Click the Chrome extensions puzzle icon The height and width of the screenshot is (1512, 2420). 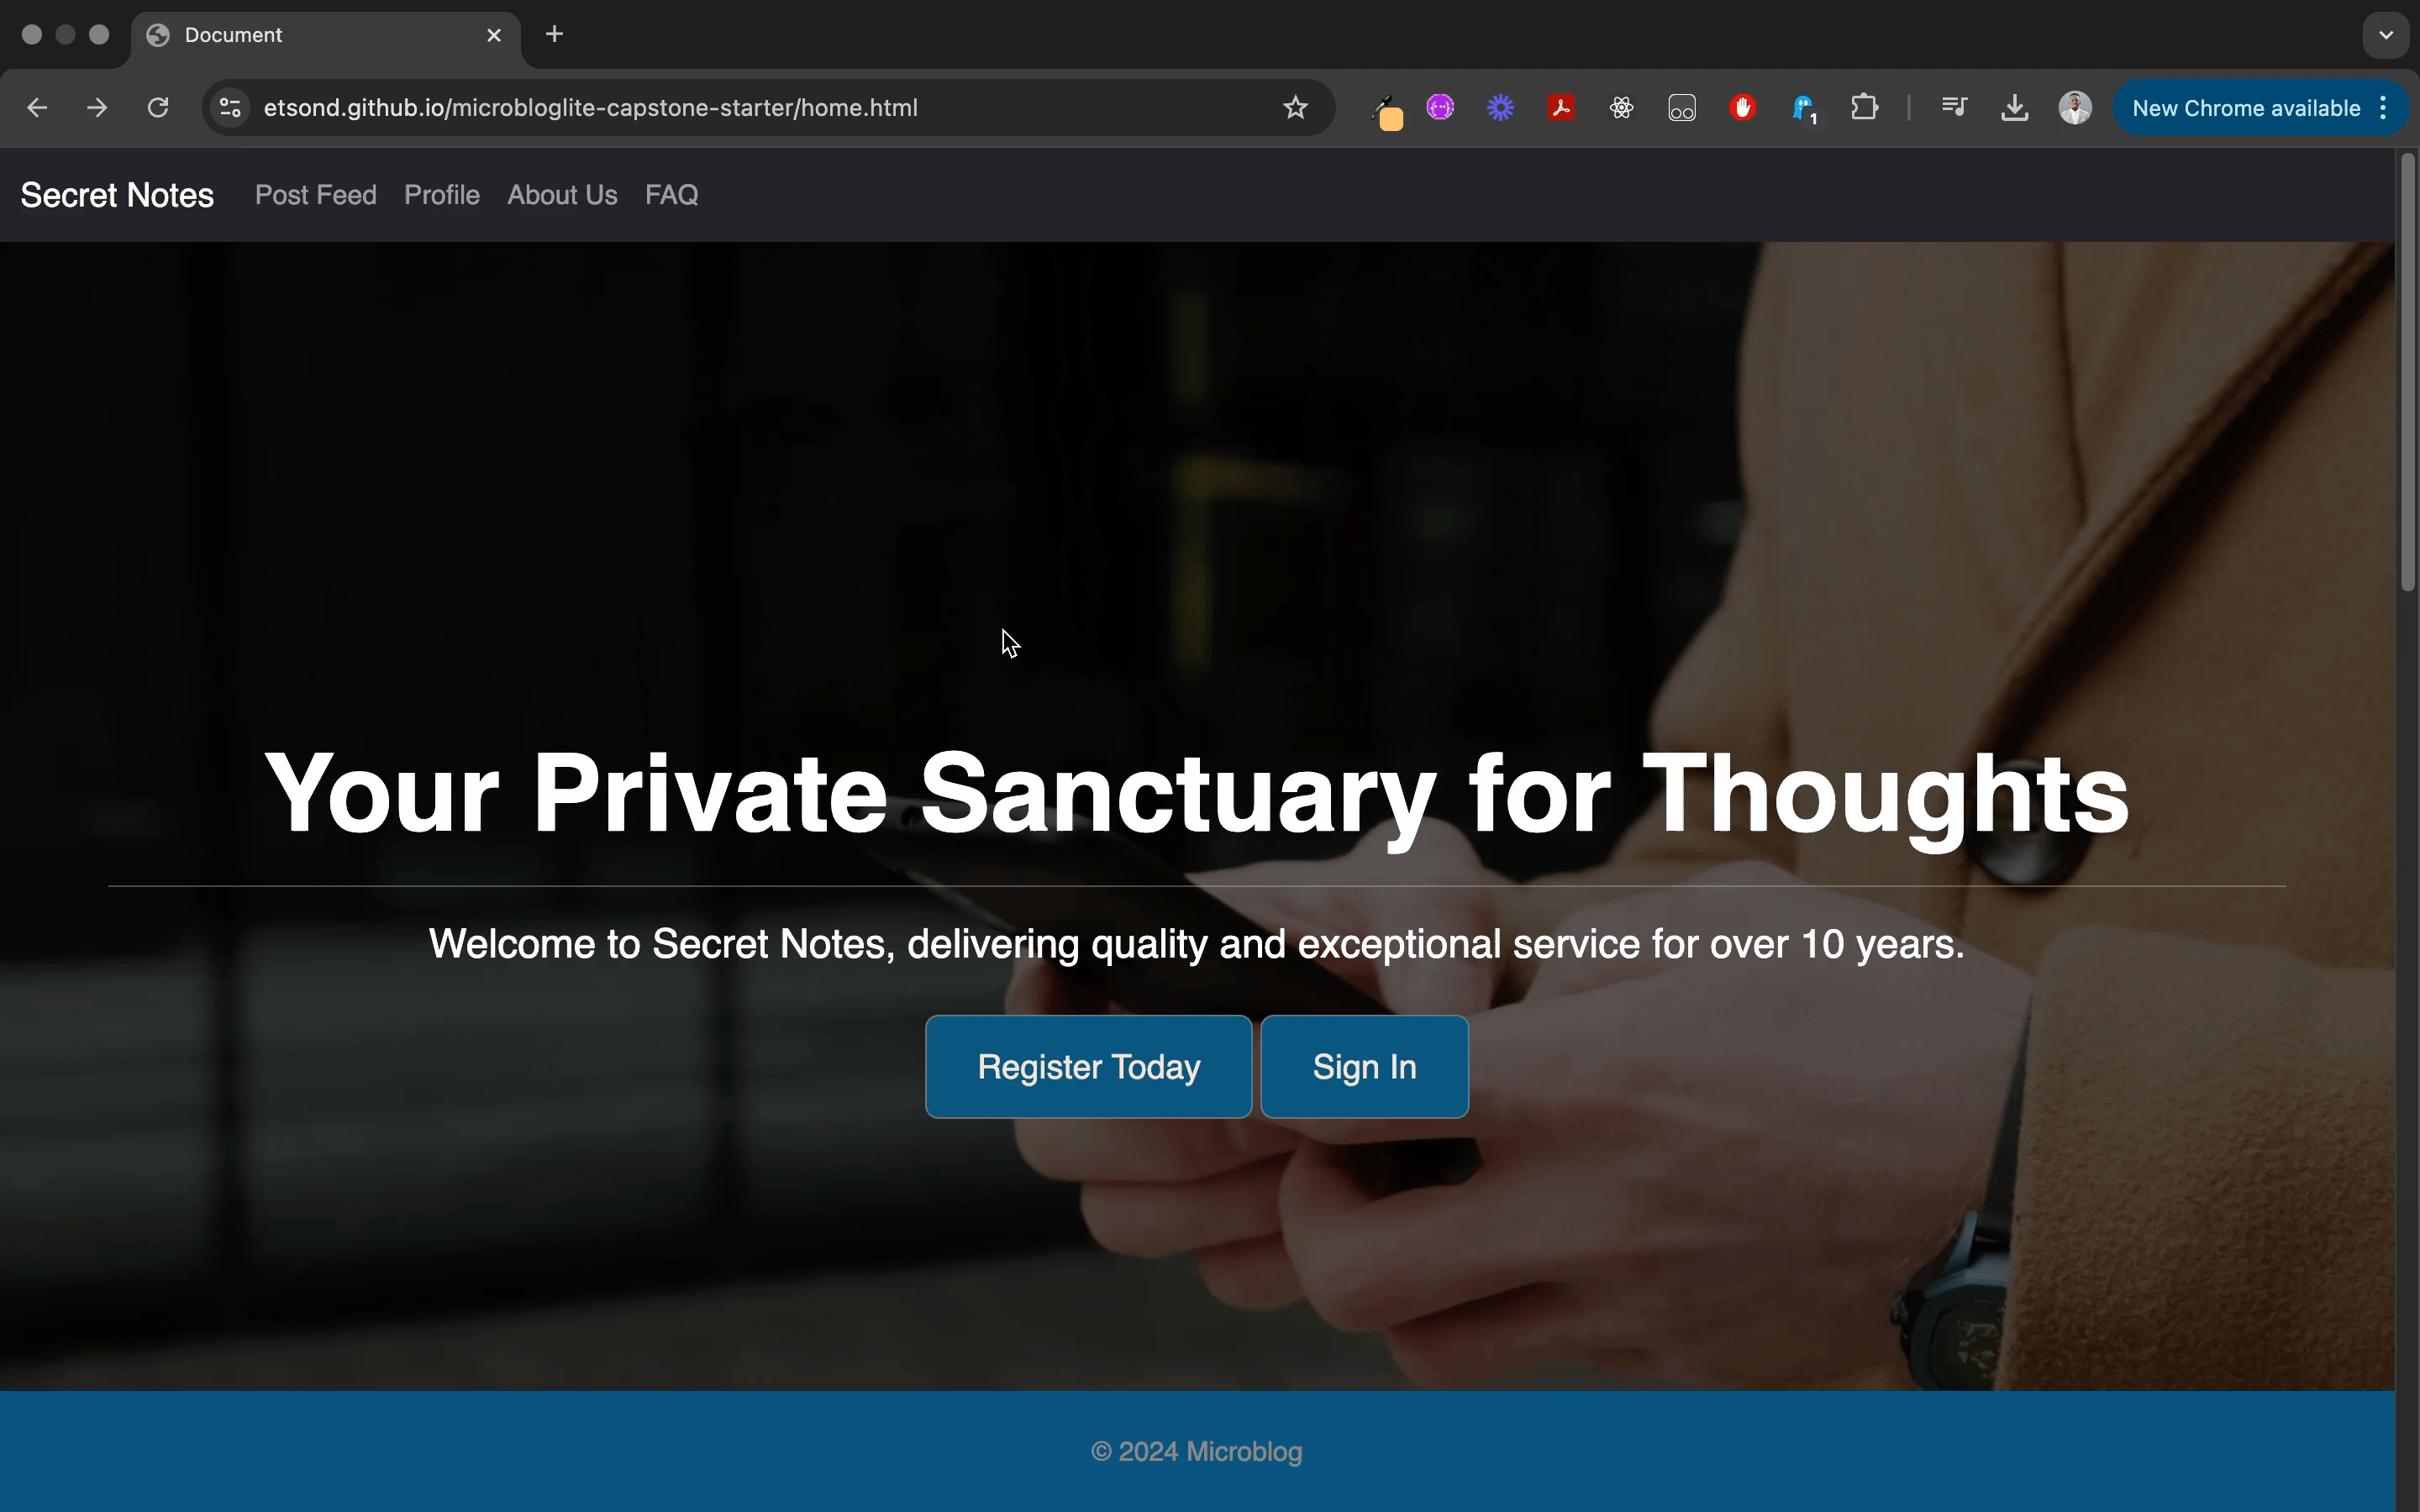click(x=1865, y=108)
